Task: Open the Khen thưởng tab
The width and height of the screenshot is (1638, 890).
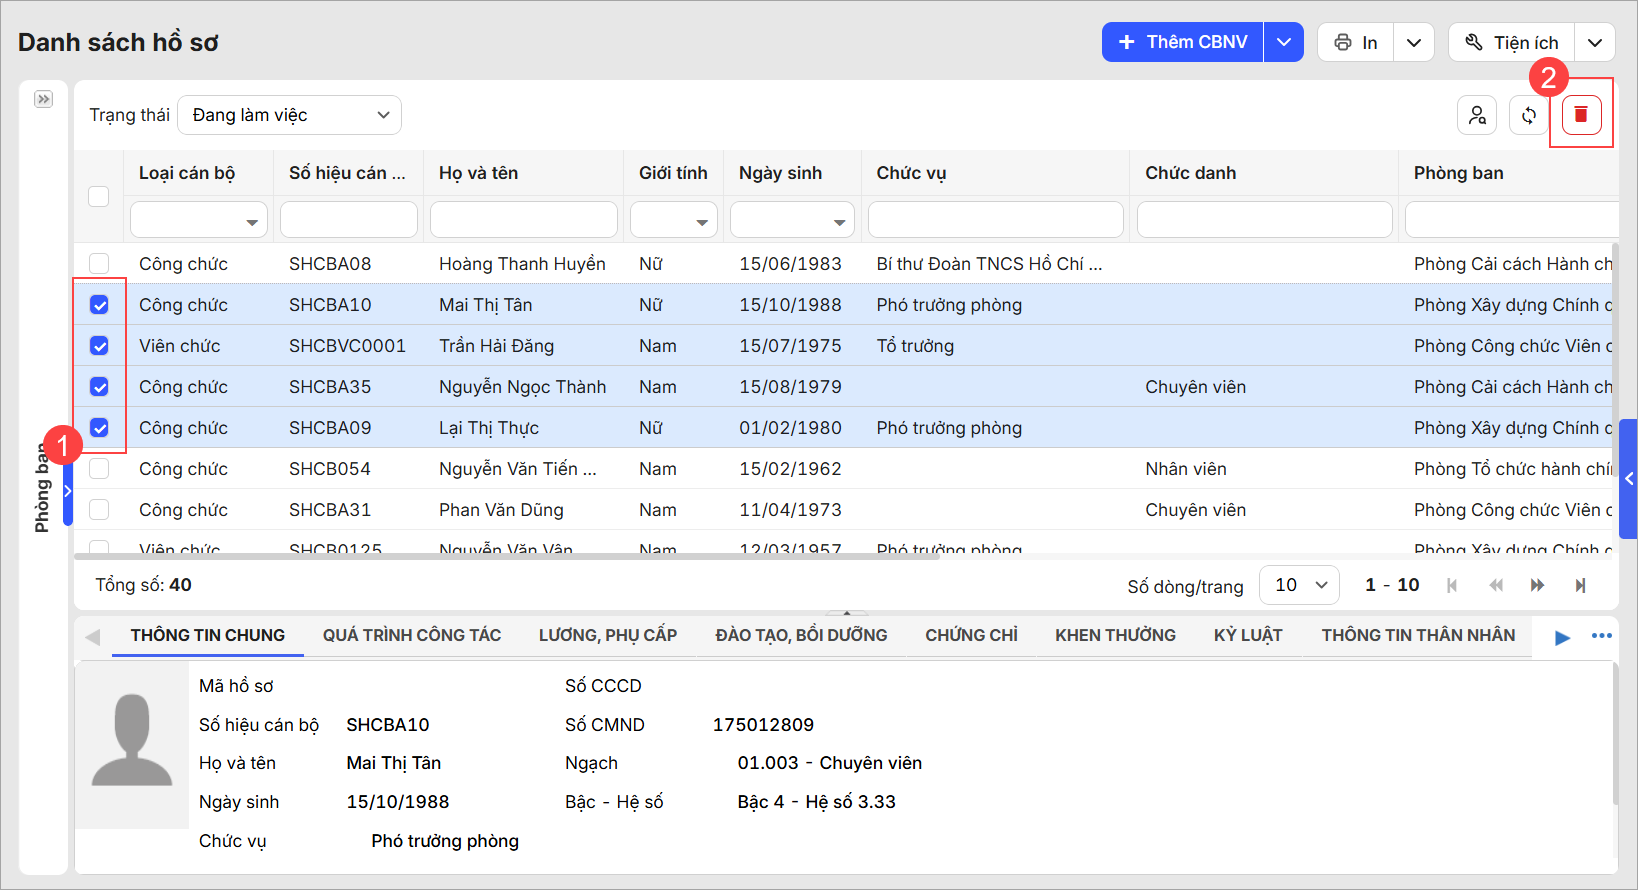Action: [1115, 635]
